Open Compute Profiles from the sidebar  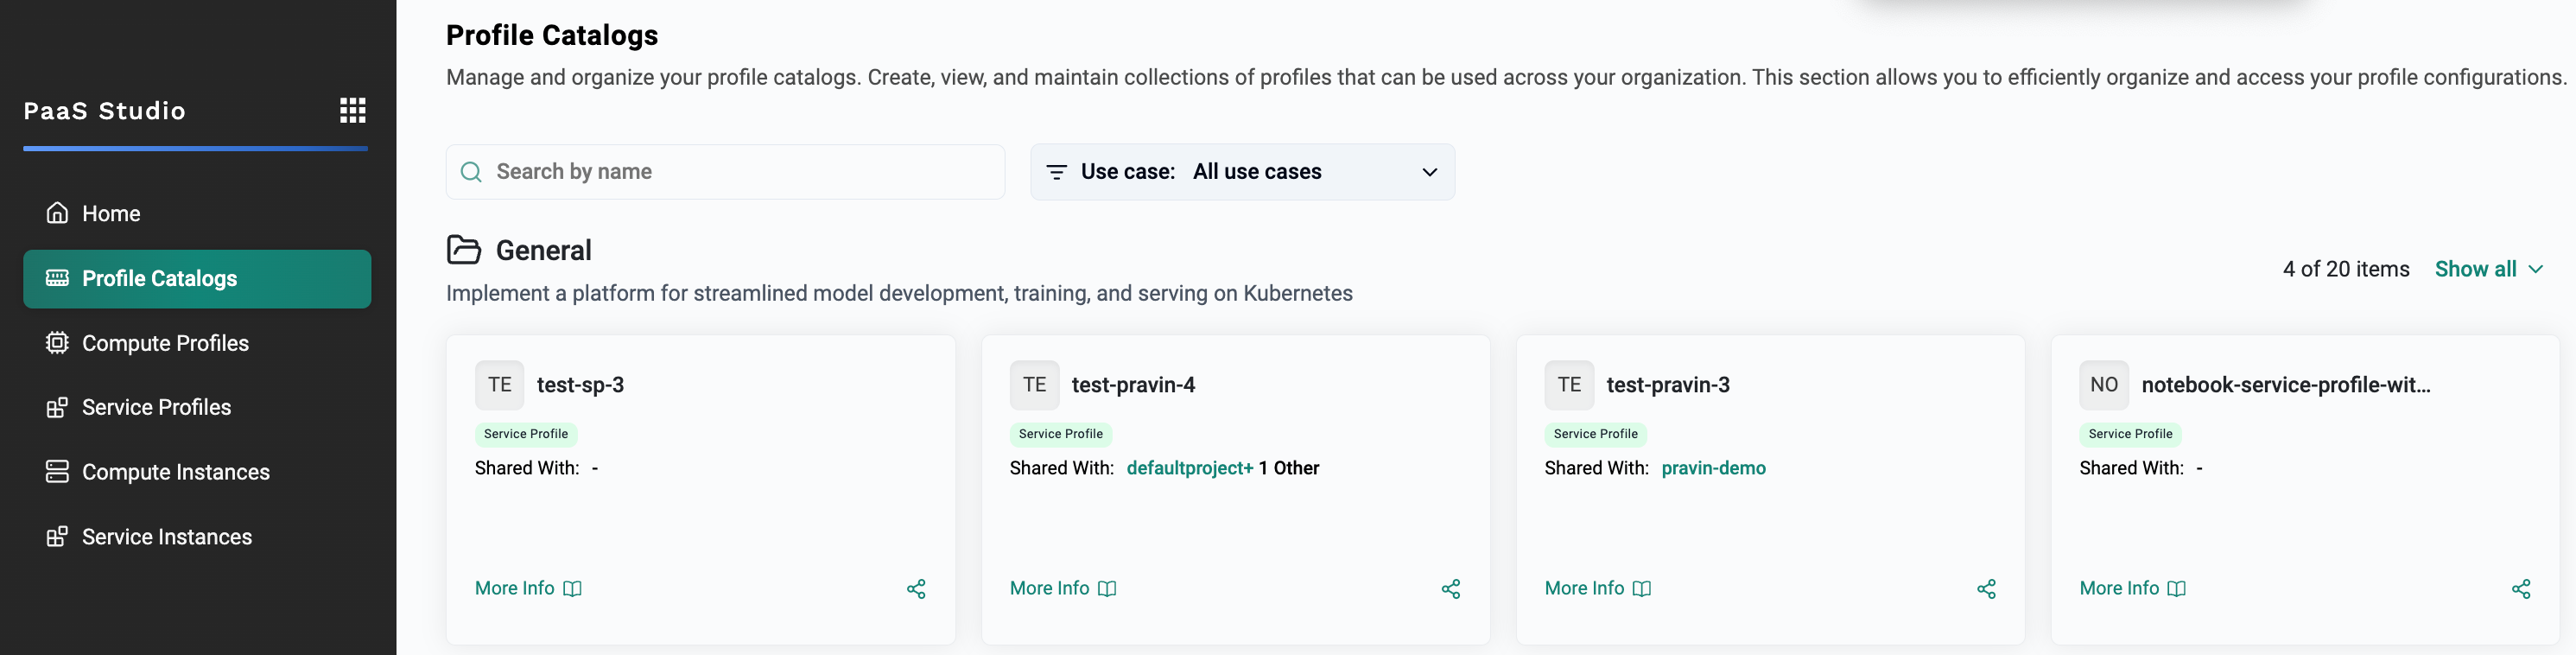pos(165,343)
